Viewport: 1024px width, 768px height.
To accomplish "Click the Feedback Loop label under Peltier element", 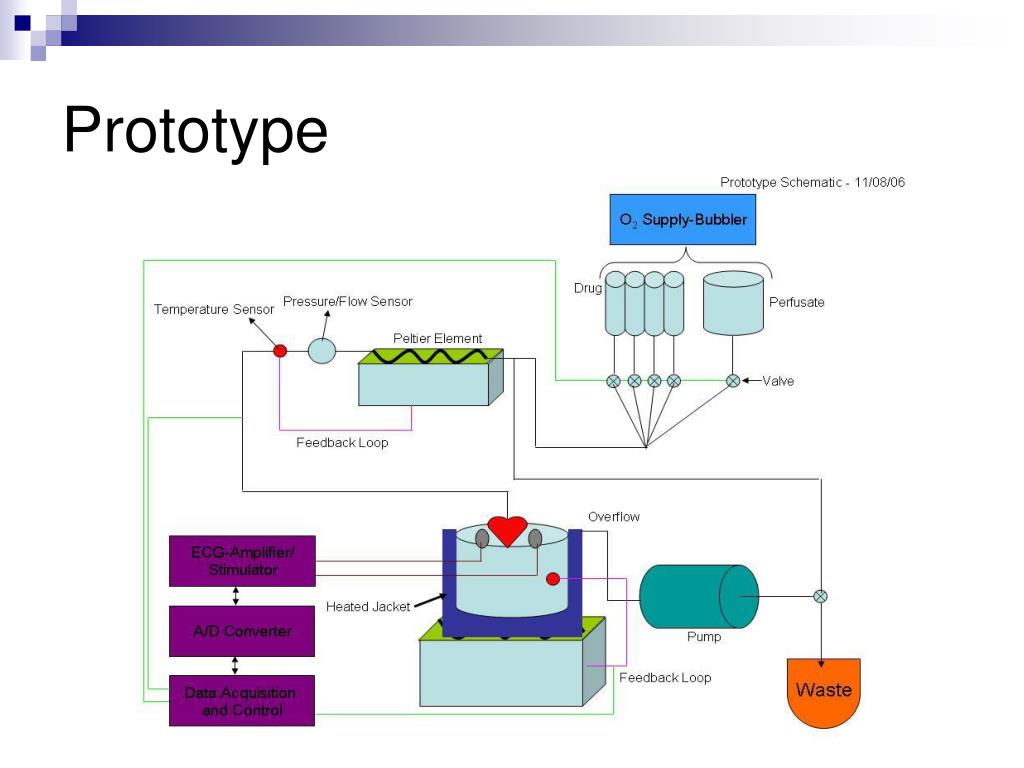I will coord(342,443).
